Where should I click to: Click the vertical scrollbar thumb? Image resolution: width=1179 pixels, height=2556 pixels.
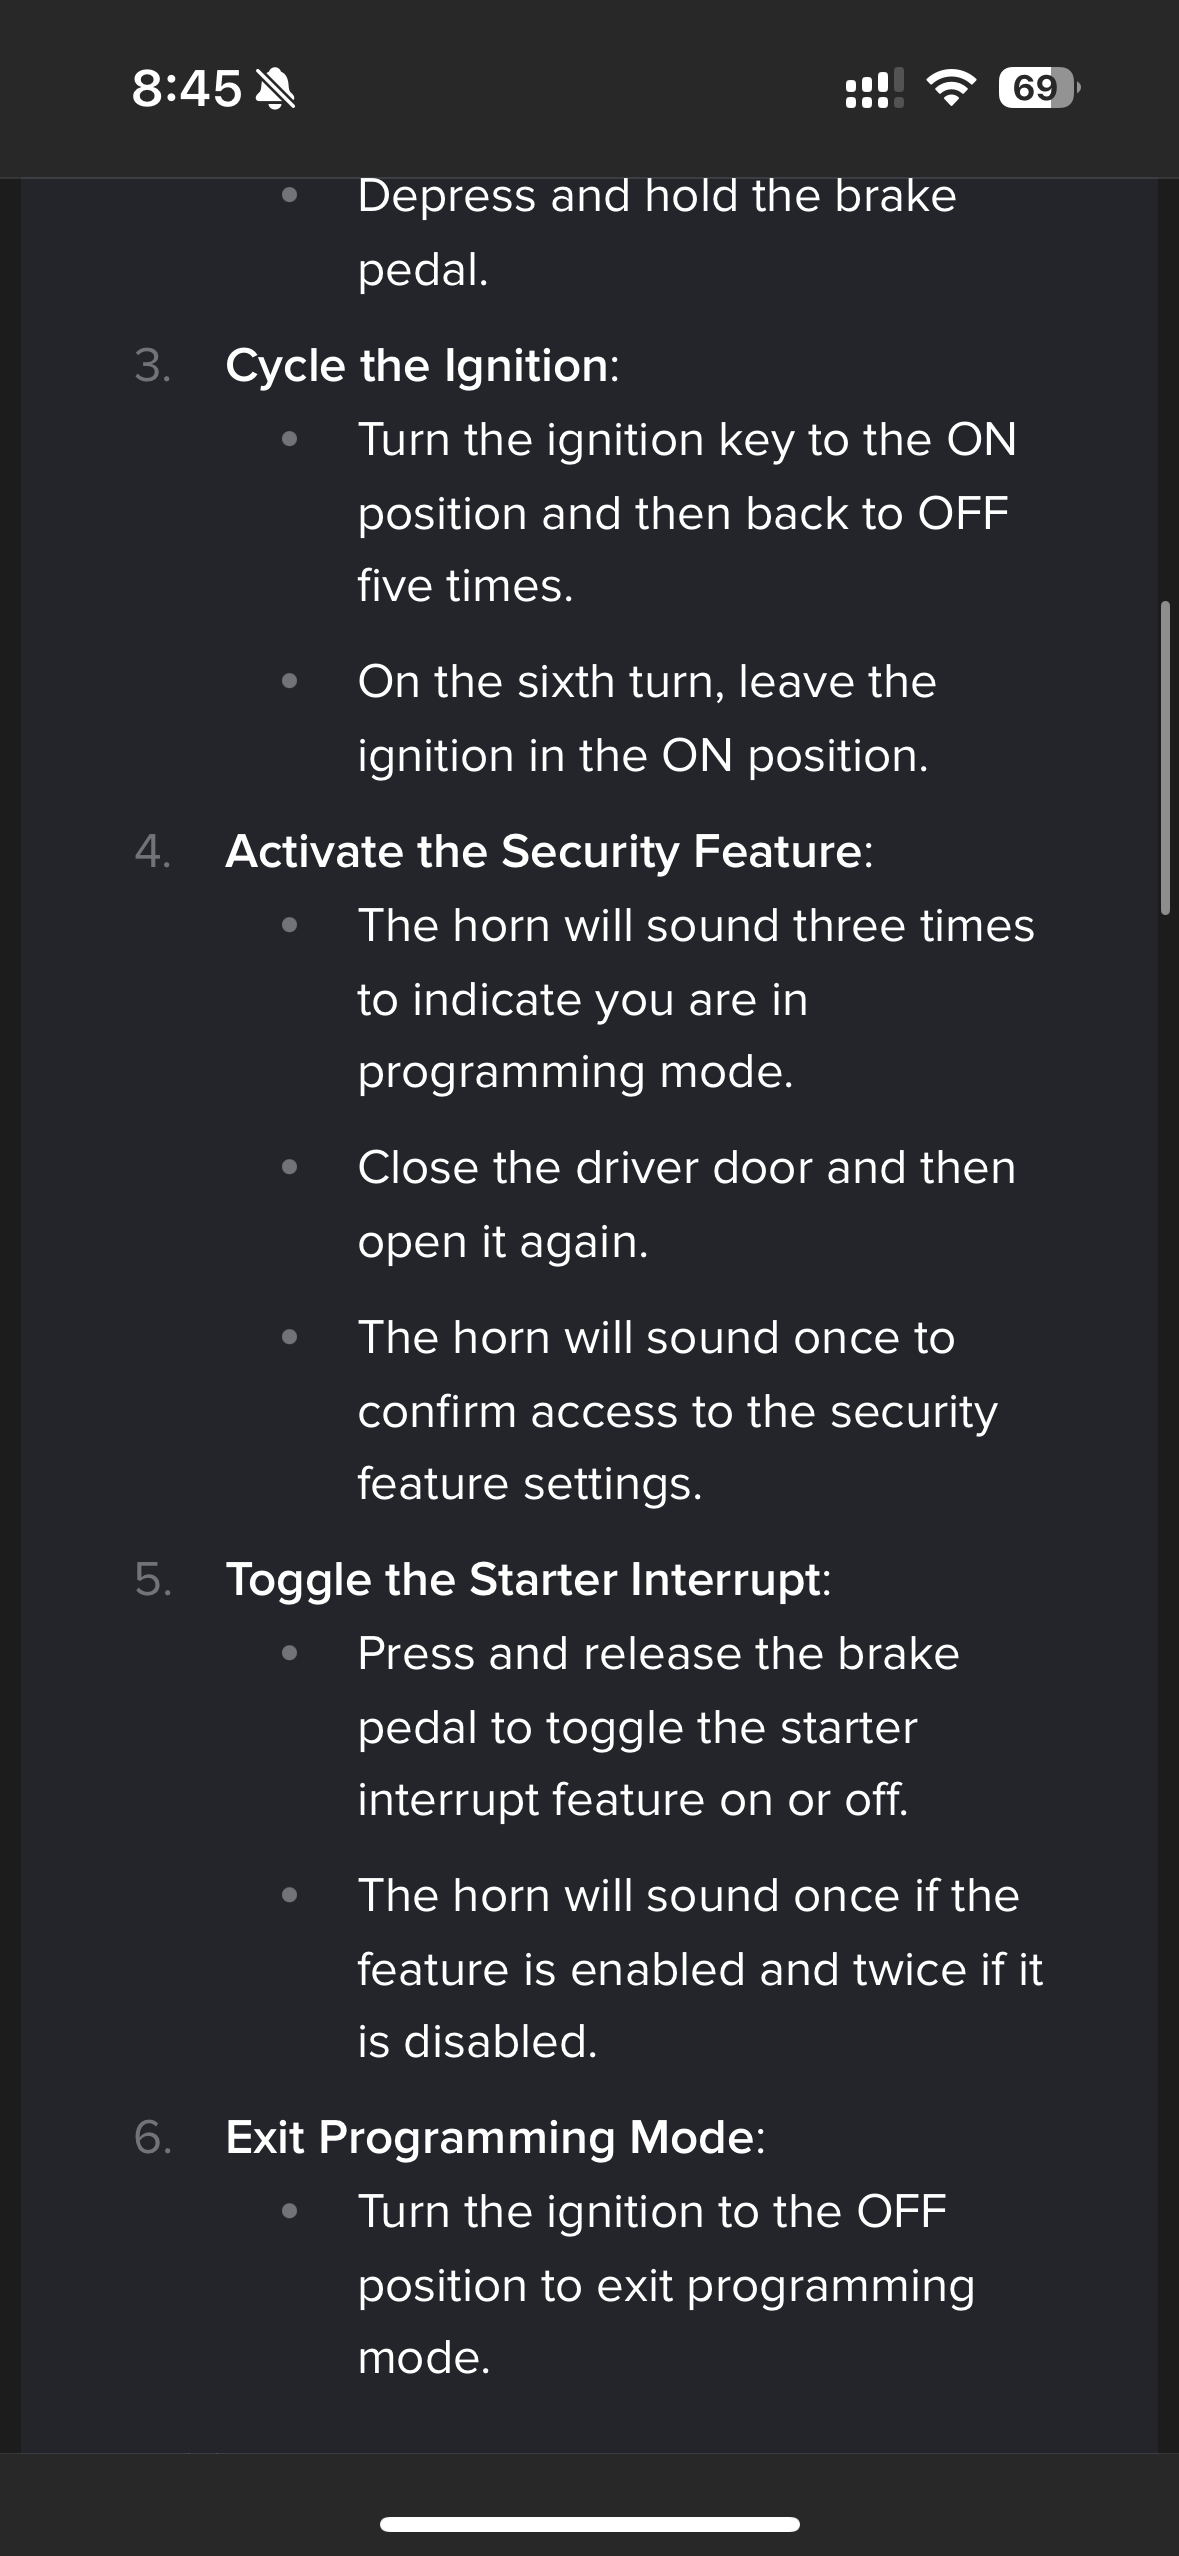click(1165, 758)
